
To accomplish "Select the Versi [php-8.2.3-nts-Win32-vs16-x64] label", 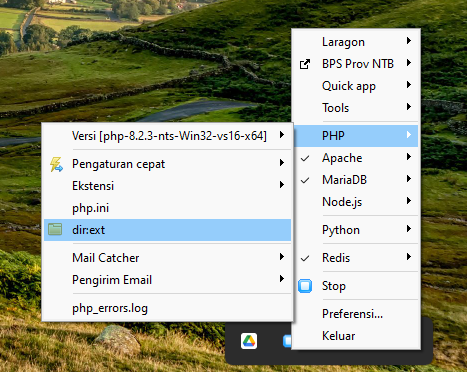I will 169,136.
